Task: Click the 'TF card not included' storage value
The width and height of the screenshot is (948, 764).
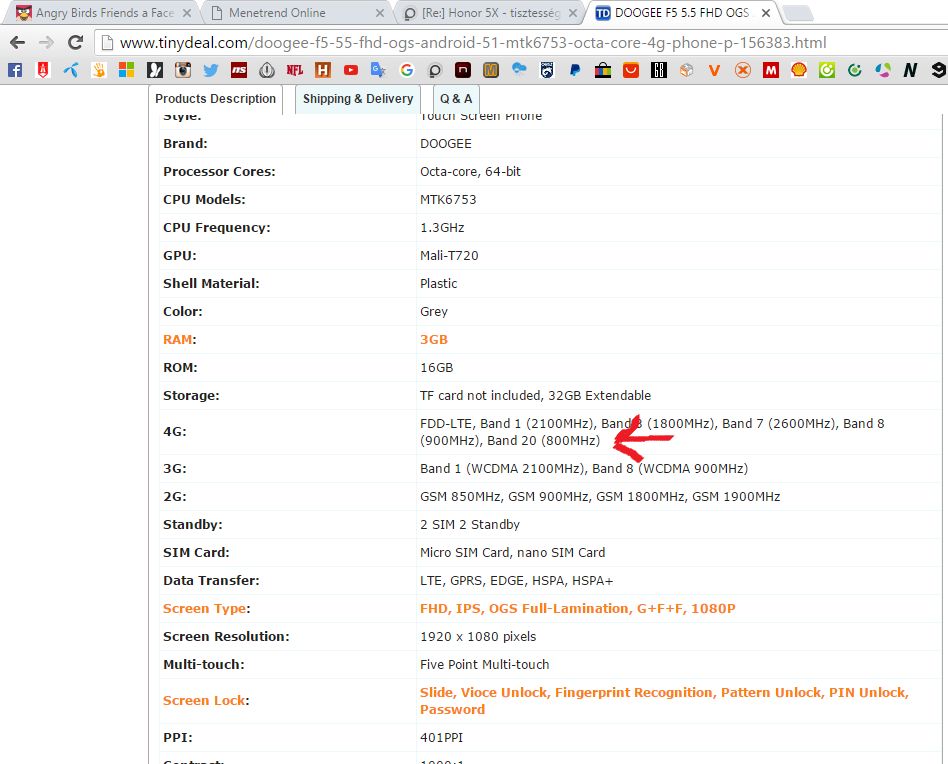Action: (x=535, y=396)
